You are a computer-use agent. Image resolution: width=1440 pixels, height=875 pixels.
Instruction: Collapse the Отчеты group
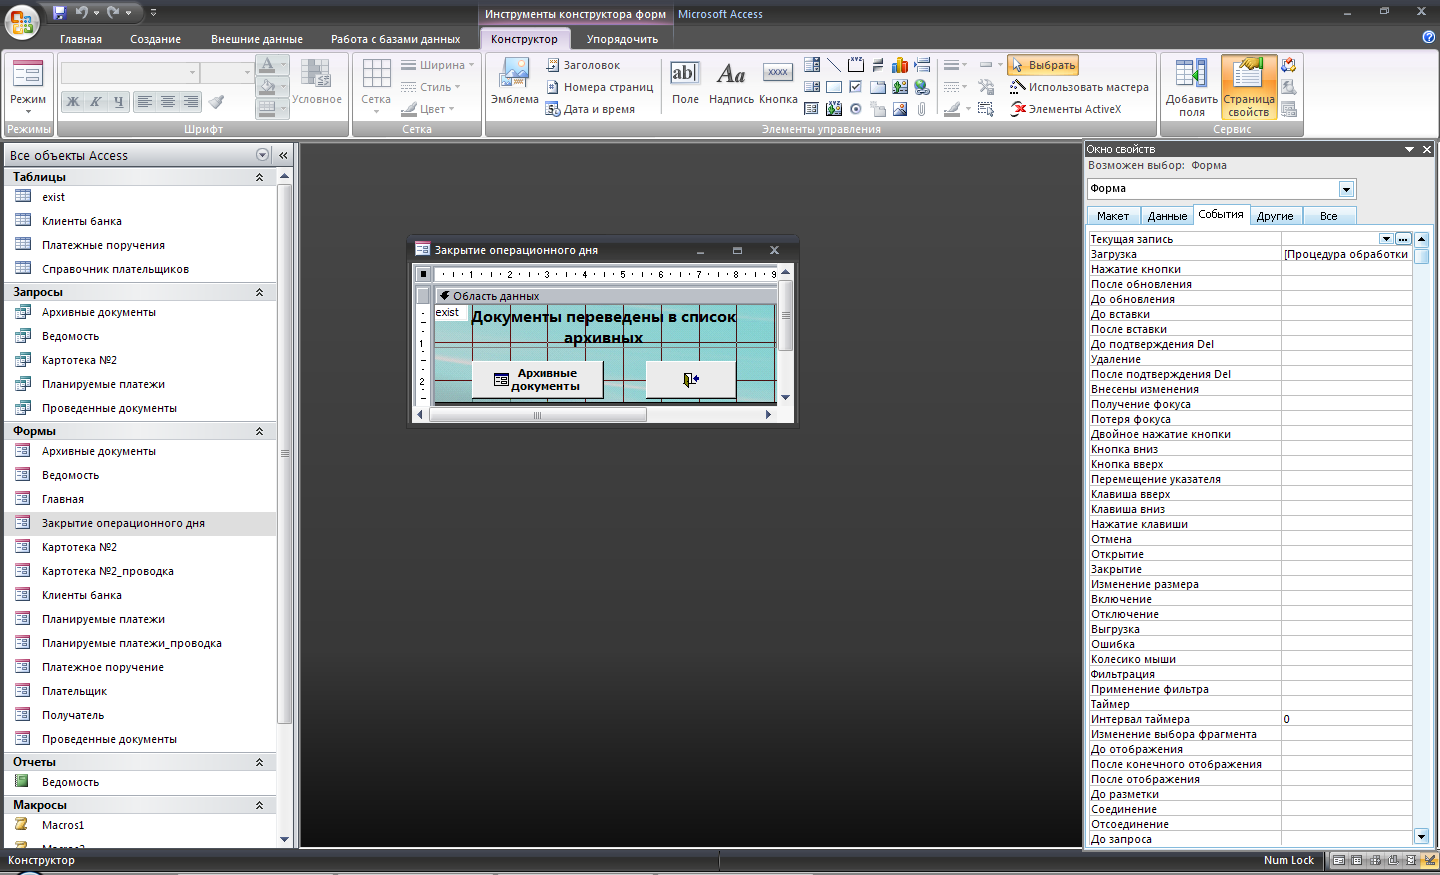259,762
